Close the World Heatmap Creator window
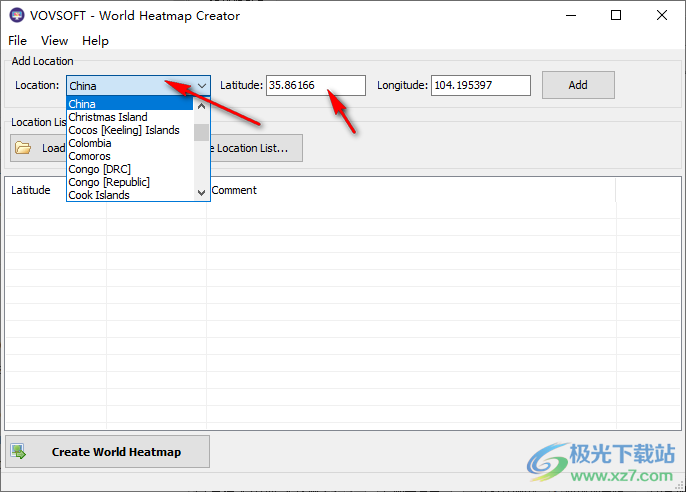This screenshot has width=686, height=492. point(662,15)
